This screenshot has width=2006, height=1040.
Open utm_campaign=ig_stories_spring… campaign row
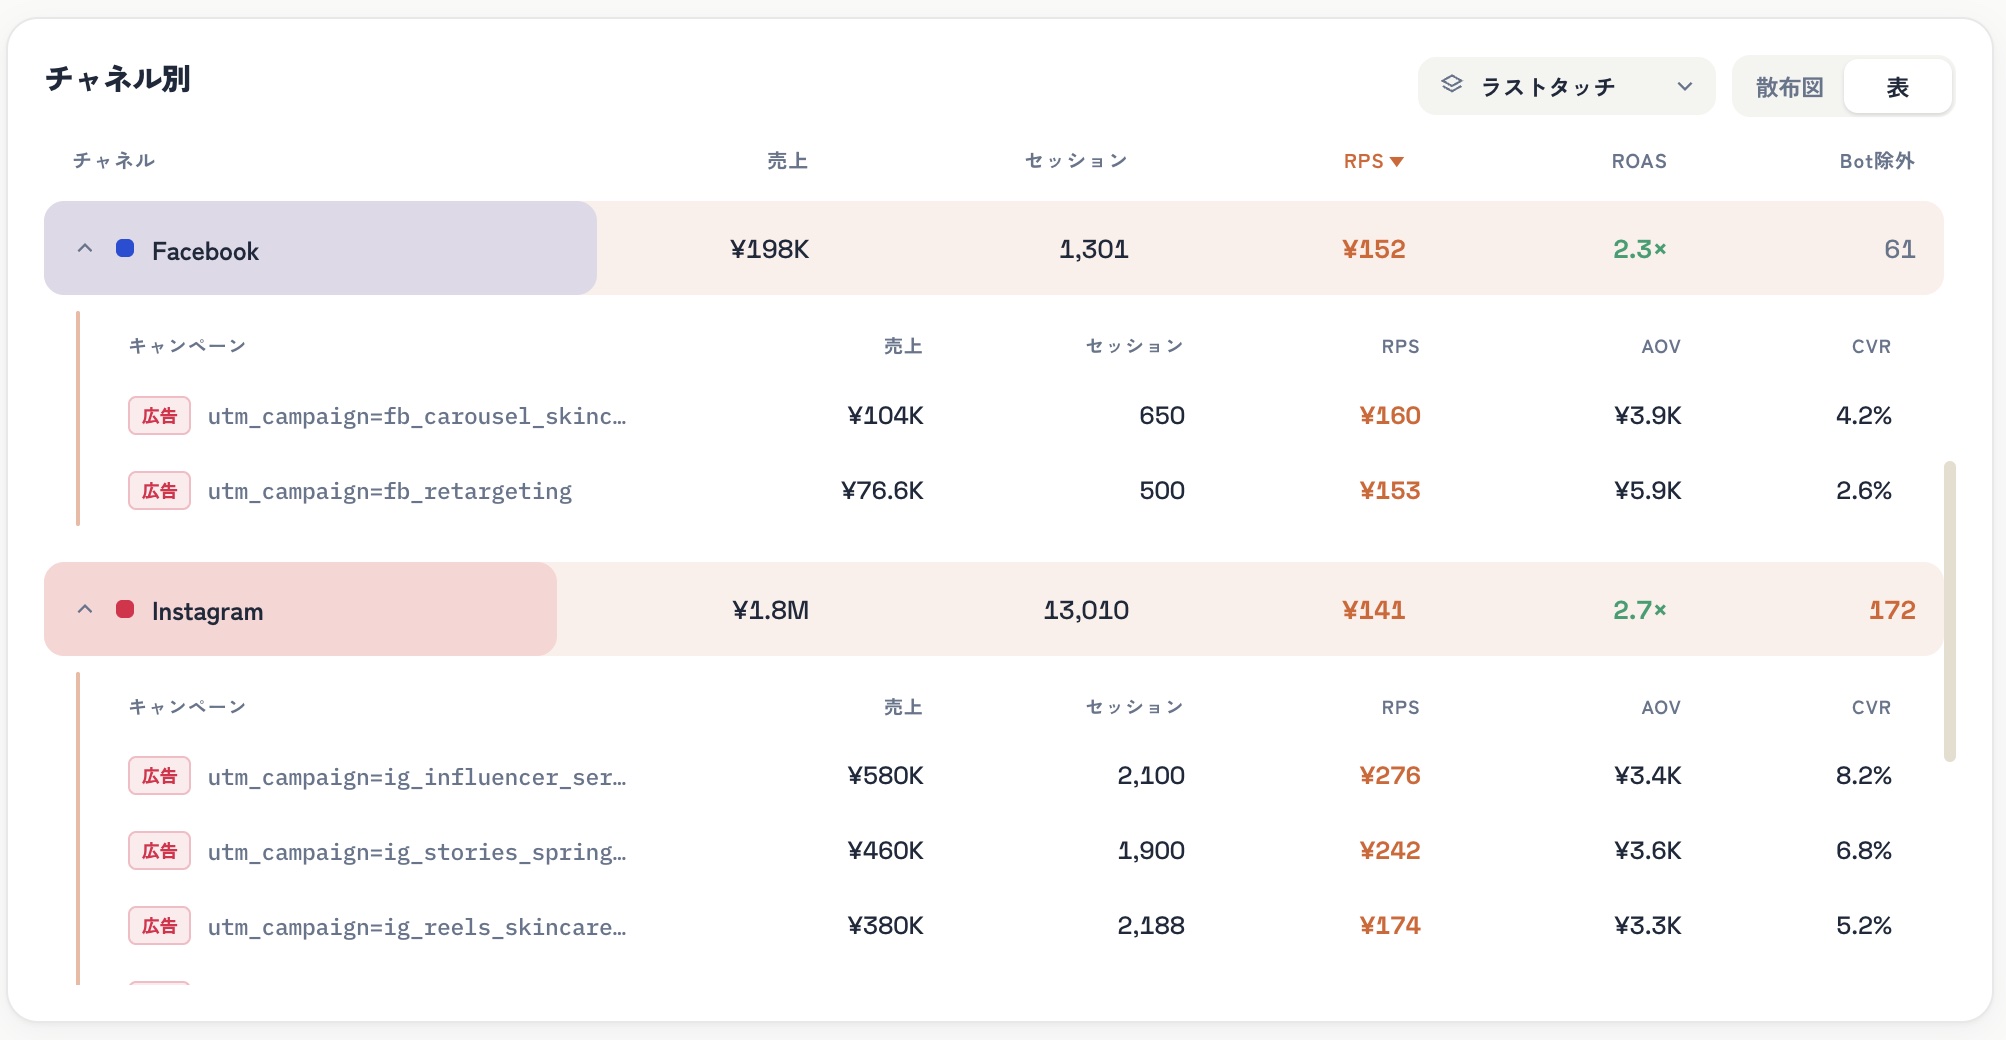pos(417,852)
